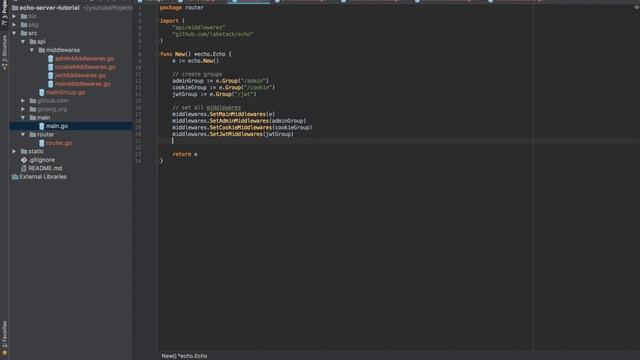Image resolution: width=640 pixels, height=360 pixels.
Task: Click the 'e := echo.New()' statement
Action: pos(196,61)
